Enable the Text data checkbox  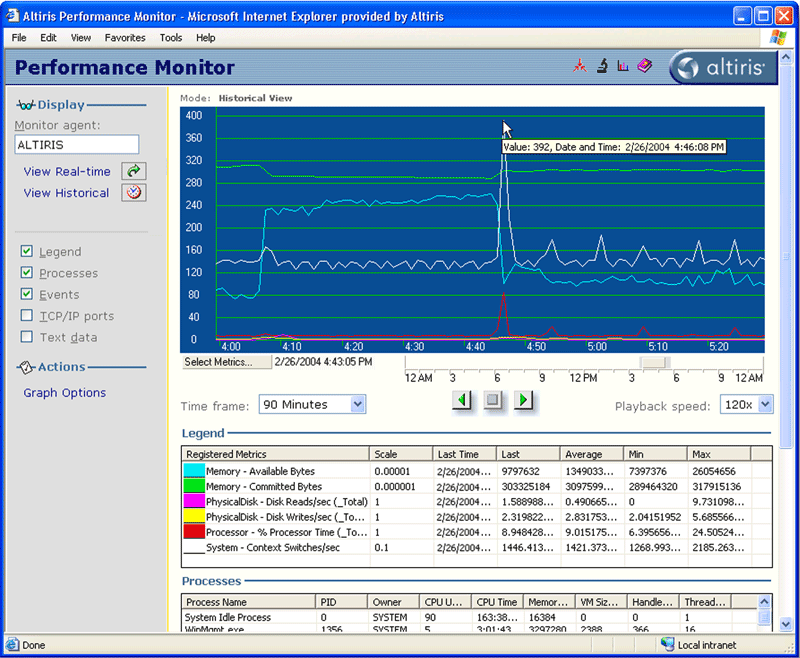tap(27, 338)
